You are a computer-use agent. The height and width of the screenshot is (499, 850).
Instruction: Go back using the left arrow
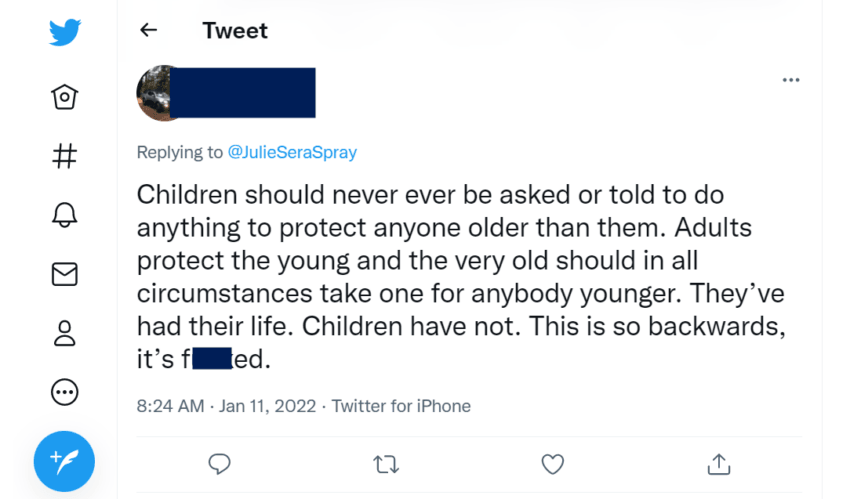(149, 30)
